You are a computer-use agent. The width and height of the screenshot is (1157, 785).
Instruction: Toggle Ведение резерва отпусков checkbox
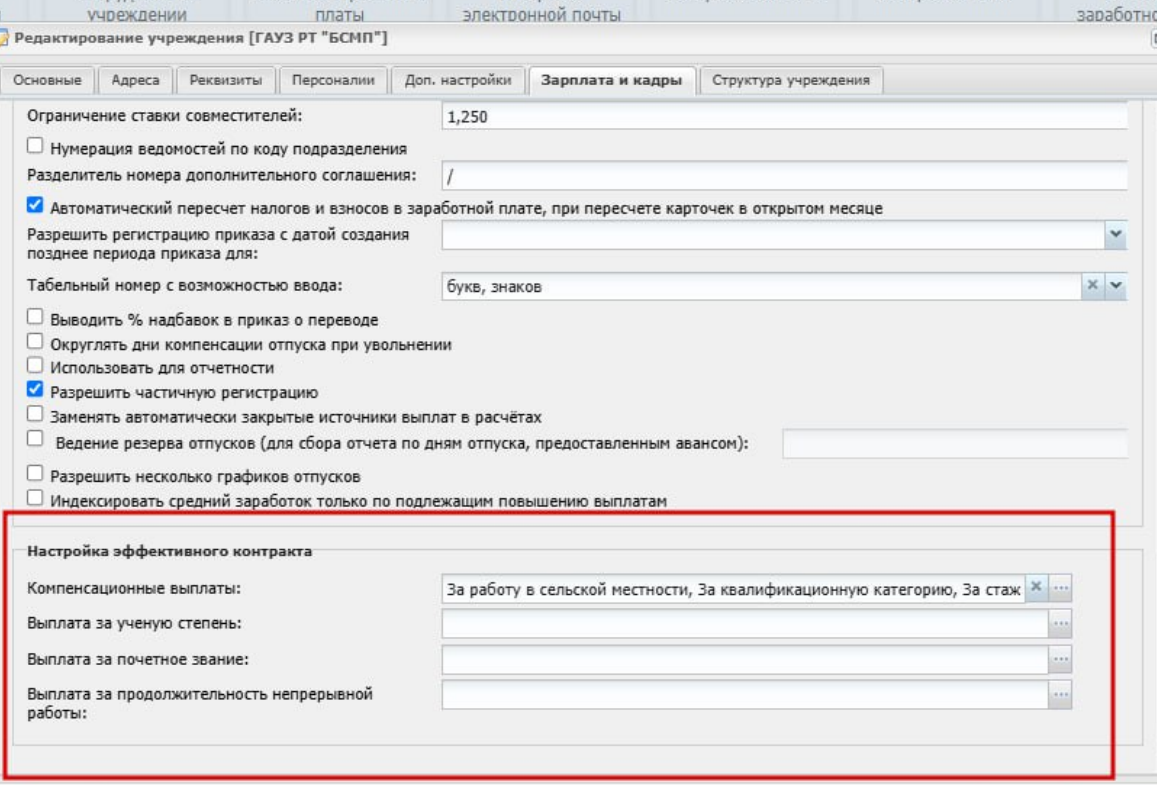(x=35, y=439)
